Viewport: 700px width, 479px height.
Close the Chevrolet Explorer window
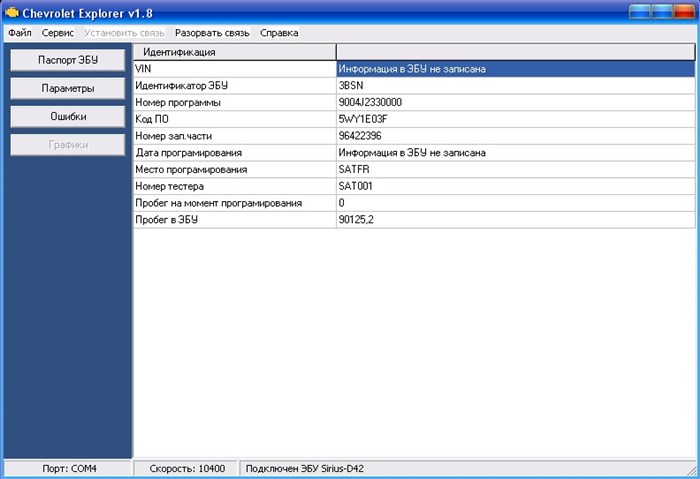coord(684,12)
